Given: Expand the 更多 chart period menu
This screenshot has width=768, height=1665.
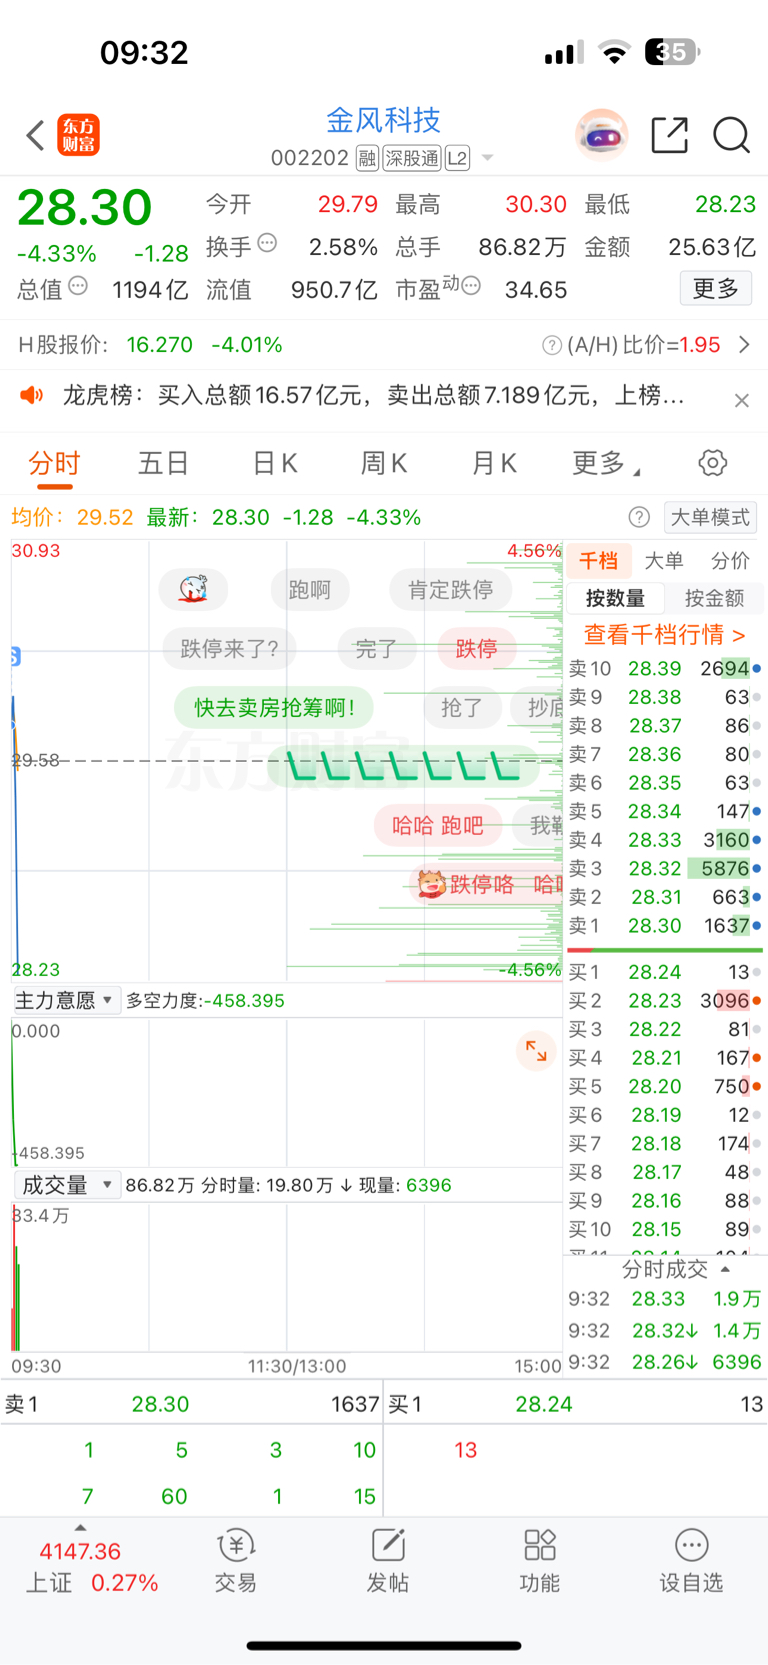Looking at the screenshot, I should click(x=606, y=464).
